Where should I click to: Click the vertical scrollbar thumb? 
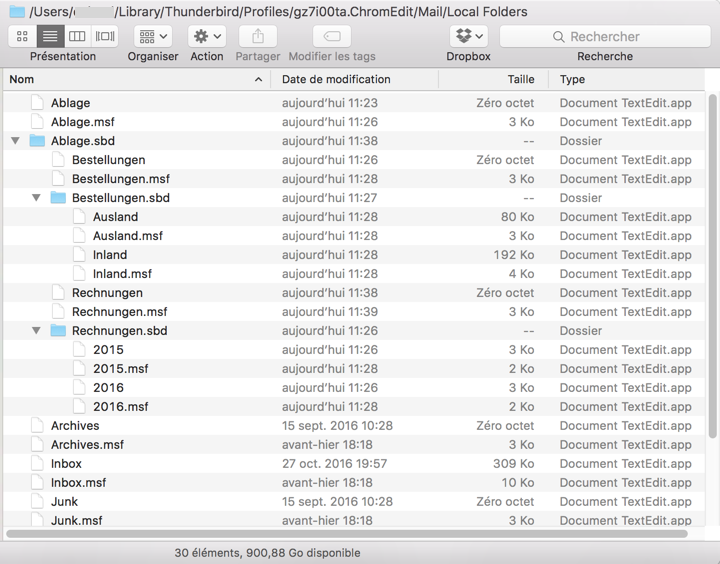(x=712, y=265)
